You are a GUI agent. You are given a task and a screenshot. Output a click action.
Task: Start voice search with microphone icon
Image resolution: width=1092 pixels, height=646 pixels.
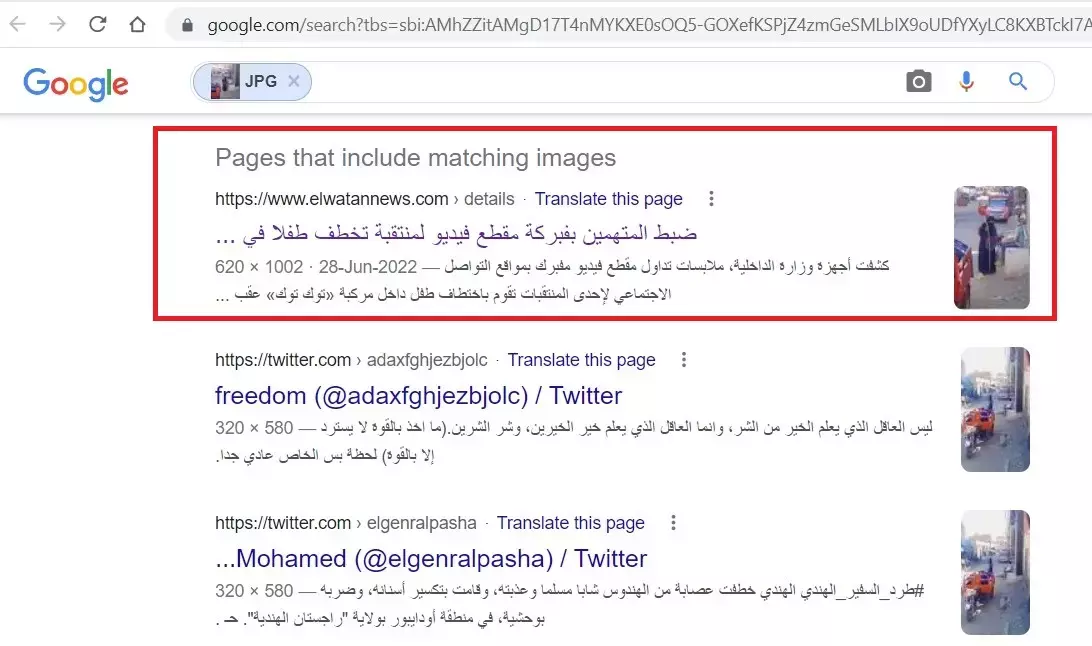[966, 81]
